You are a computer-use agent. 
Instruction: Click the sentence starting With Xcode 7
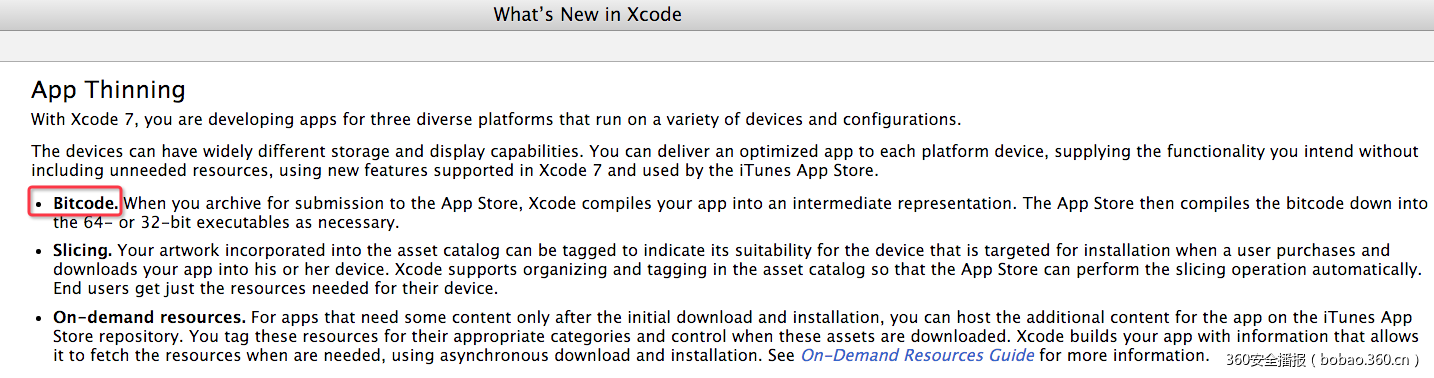(x=496, y=119)
